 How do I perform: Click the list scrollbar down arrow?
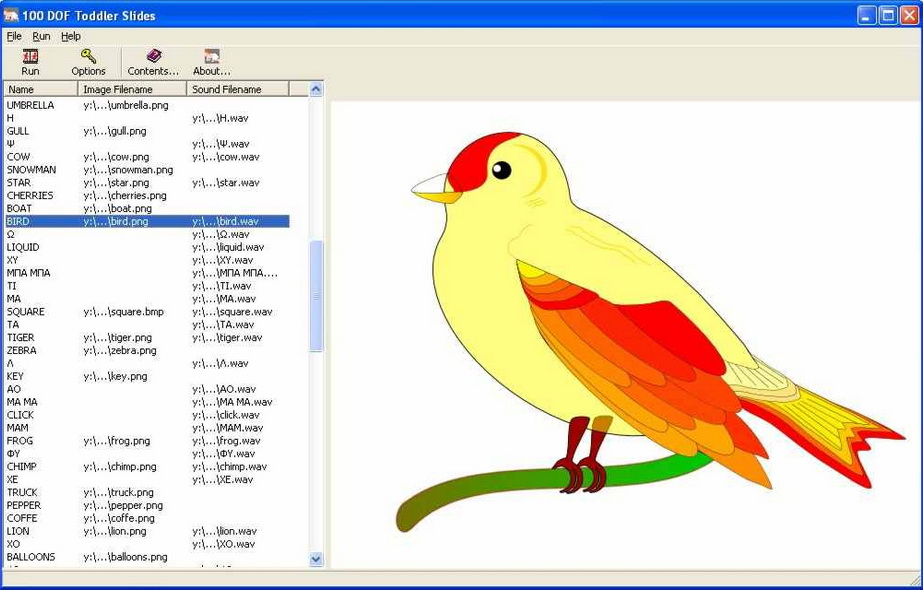316,559
